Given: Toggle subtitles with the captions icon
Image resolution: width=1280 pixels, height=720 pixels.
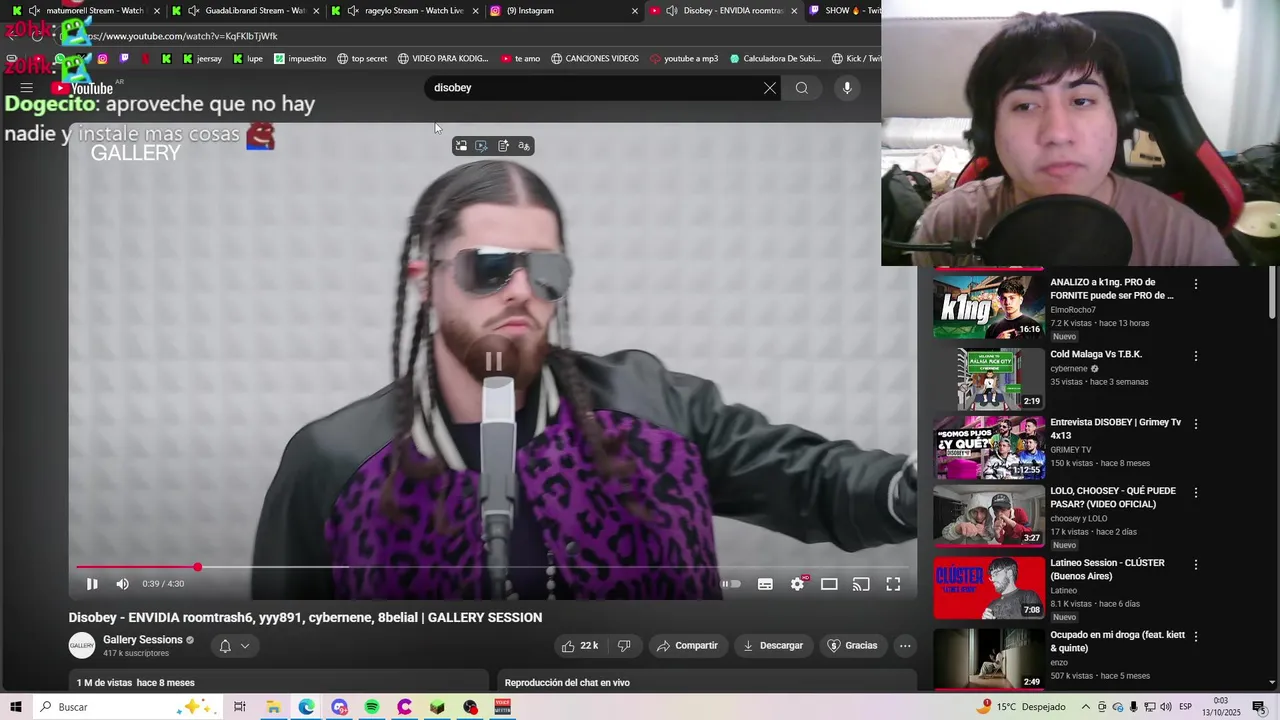Looking at the screenshot, I should click(765, 584).
